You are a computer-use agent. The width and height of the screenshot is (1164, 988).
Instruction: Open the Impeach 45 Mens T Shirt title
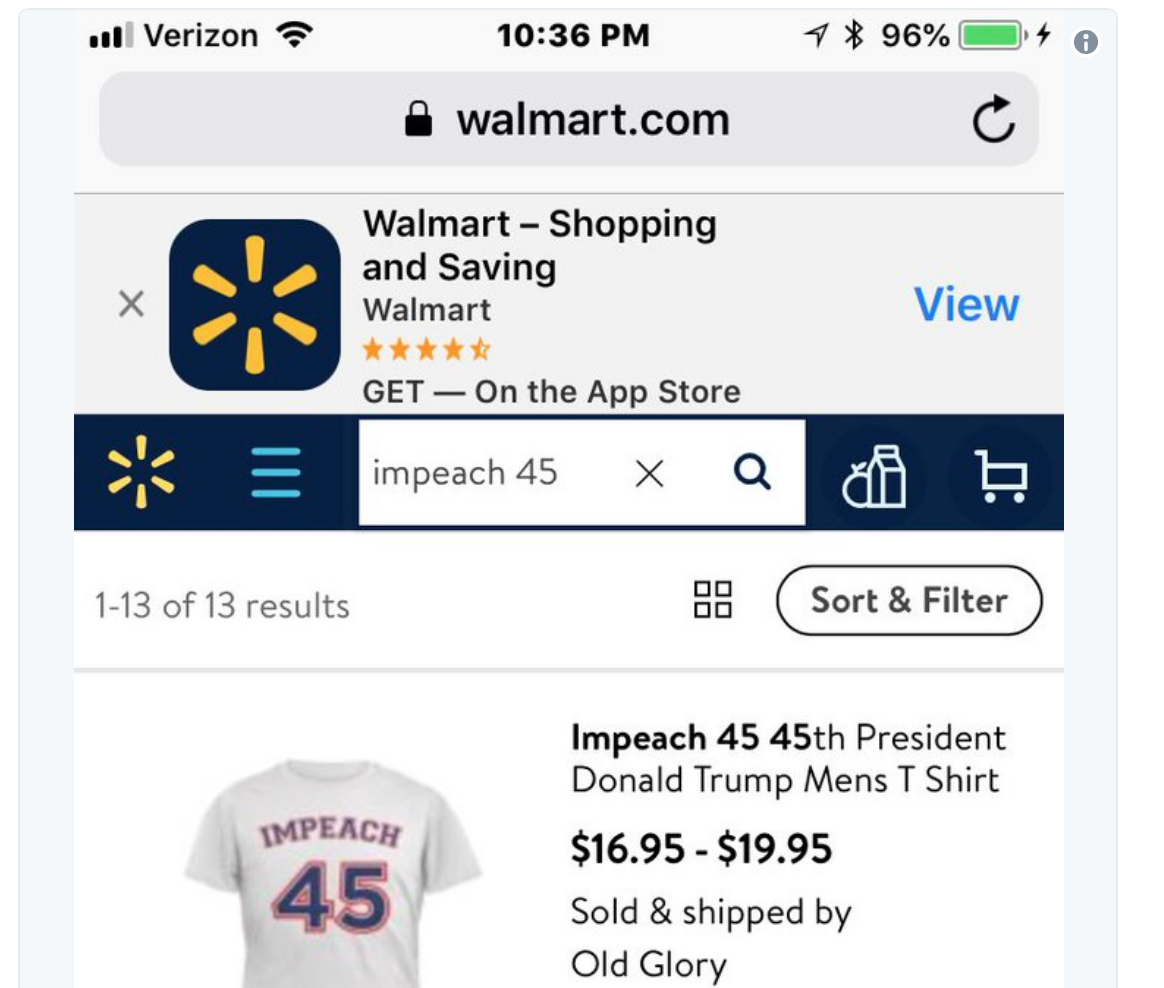pyautogui.click(x=787, y=758)
